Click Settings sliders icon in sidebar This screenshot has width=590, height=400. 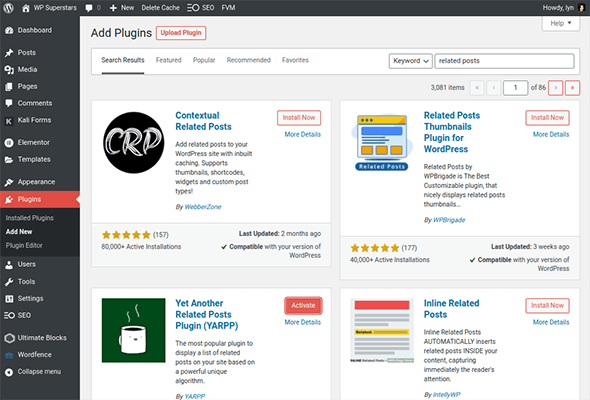coord(9,299)
